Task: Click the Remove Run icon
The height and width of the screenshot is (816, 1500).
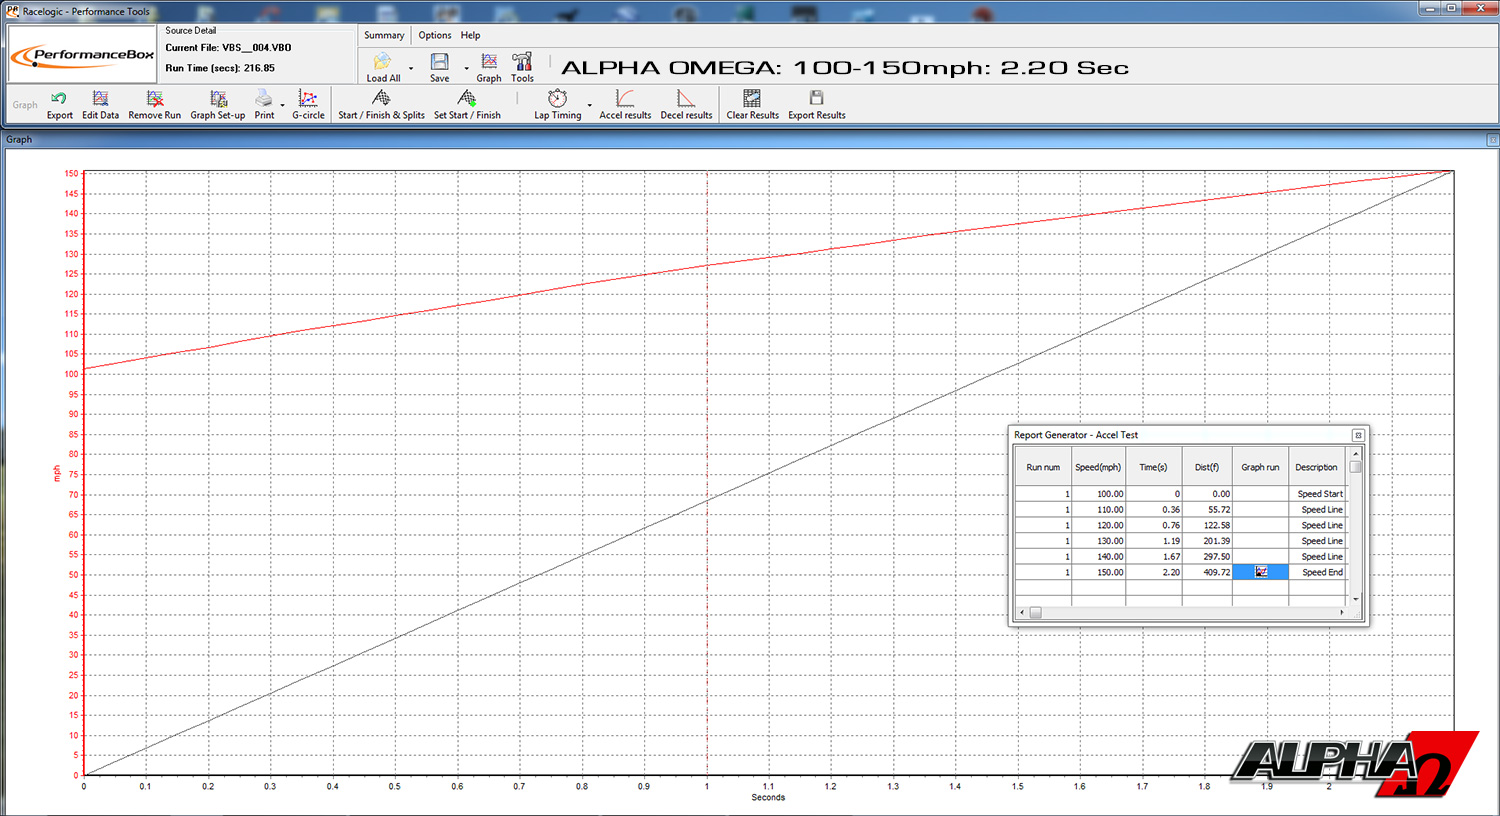Action: tap(154, 98)
